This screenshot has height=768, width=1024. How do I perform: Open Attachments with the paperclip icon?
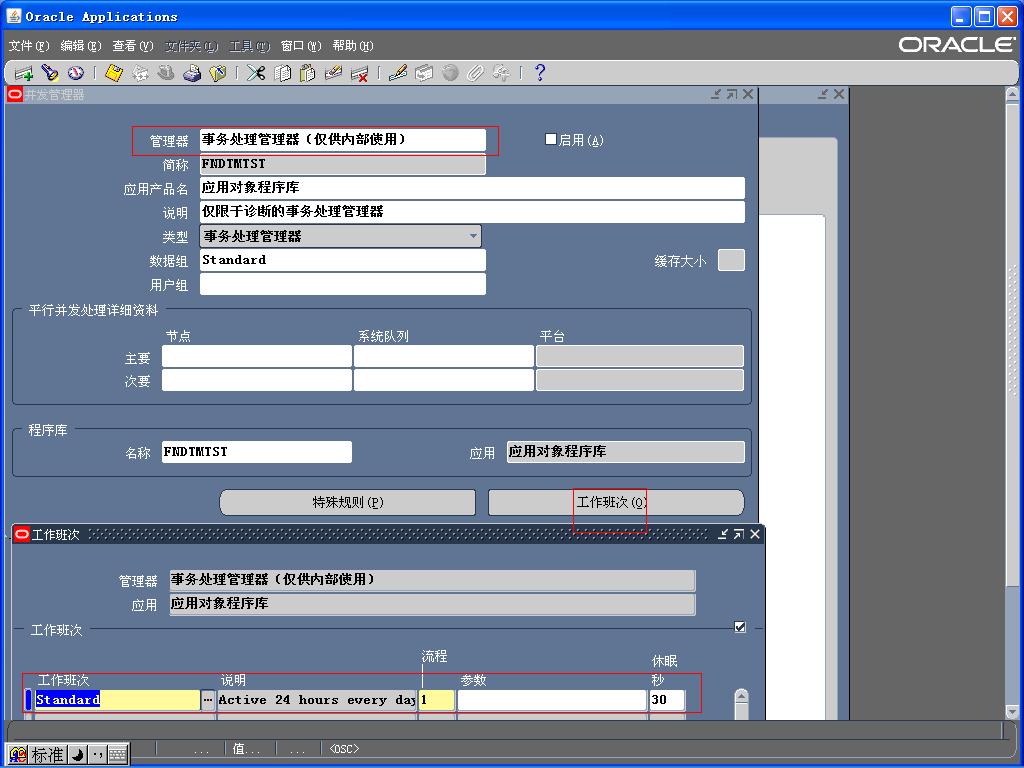tap(475, 73)
